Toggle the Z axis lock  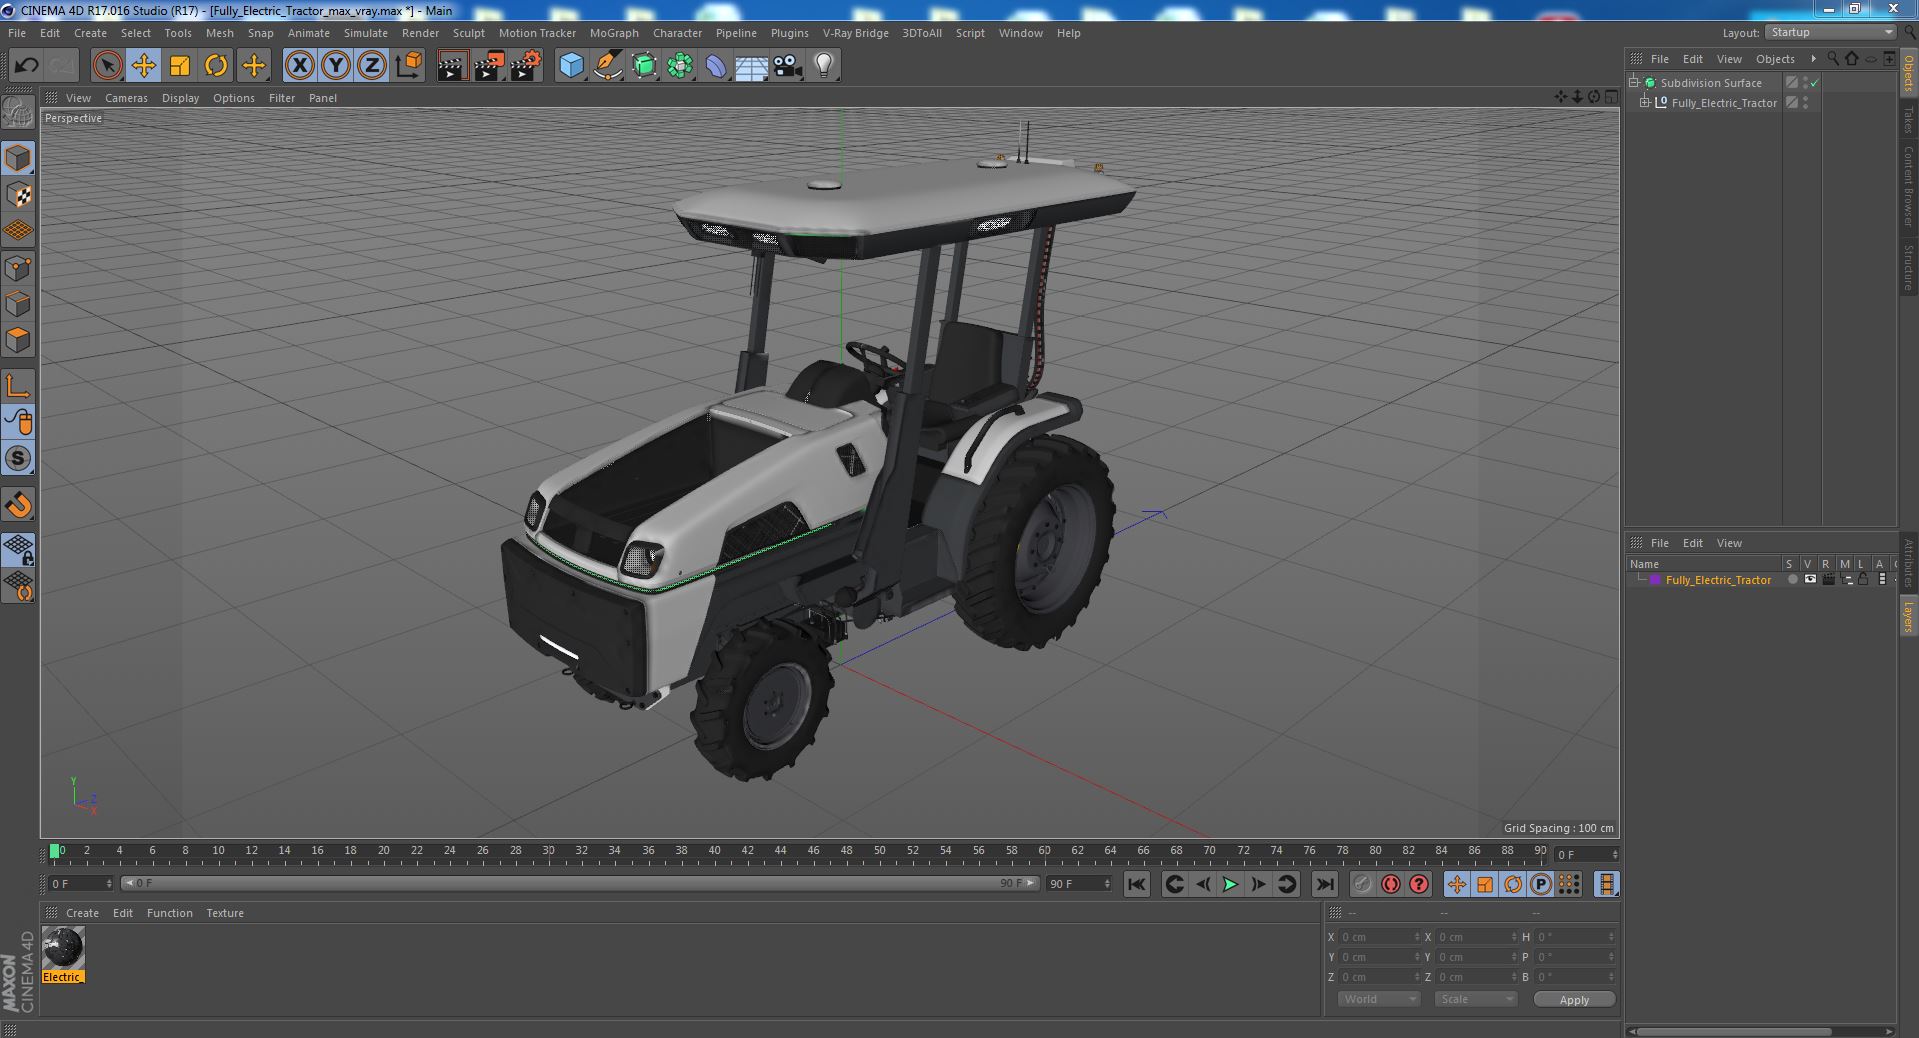(x=372, y=66)
